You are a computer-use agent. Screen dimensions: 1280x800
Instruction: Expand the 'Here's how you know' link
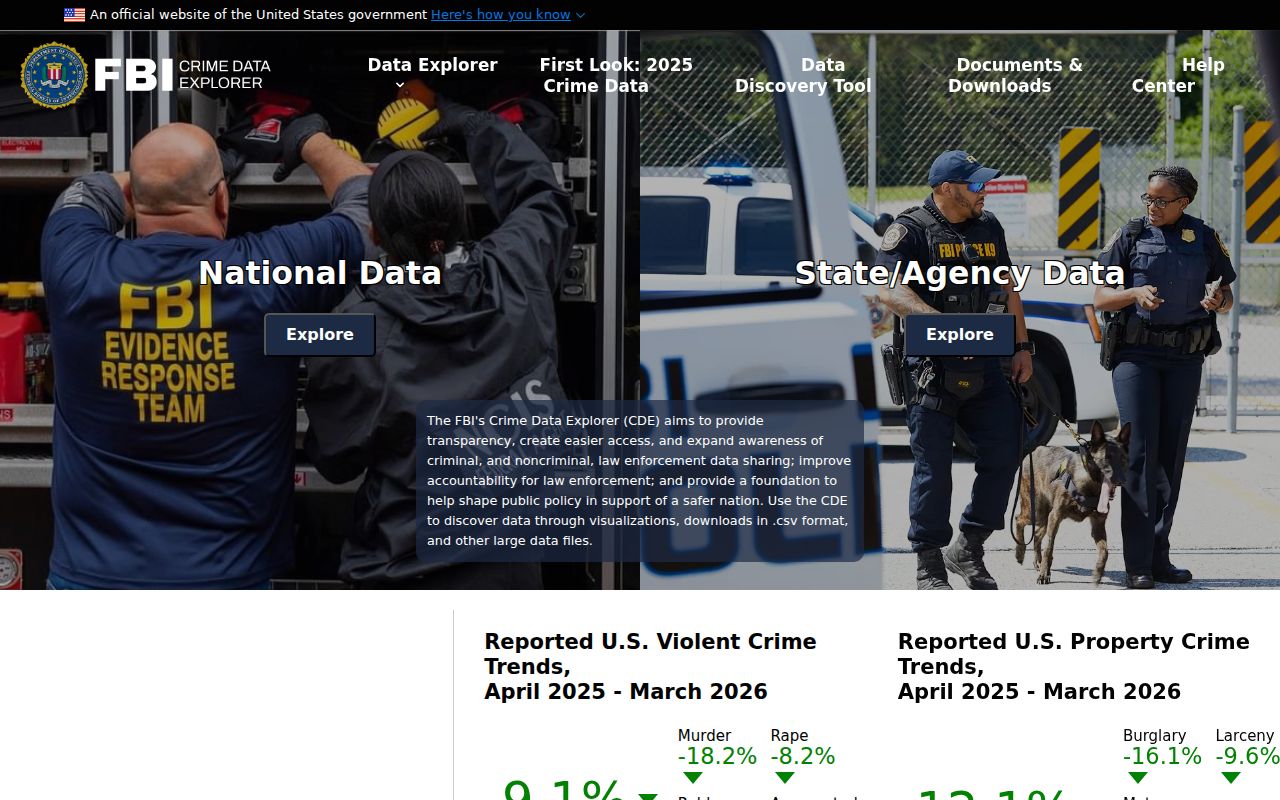tap(507, 15)
